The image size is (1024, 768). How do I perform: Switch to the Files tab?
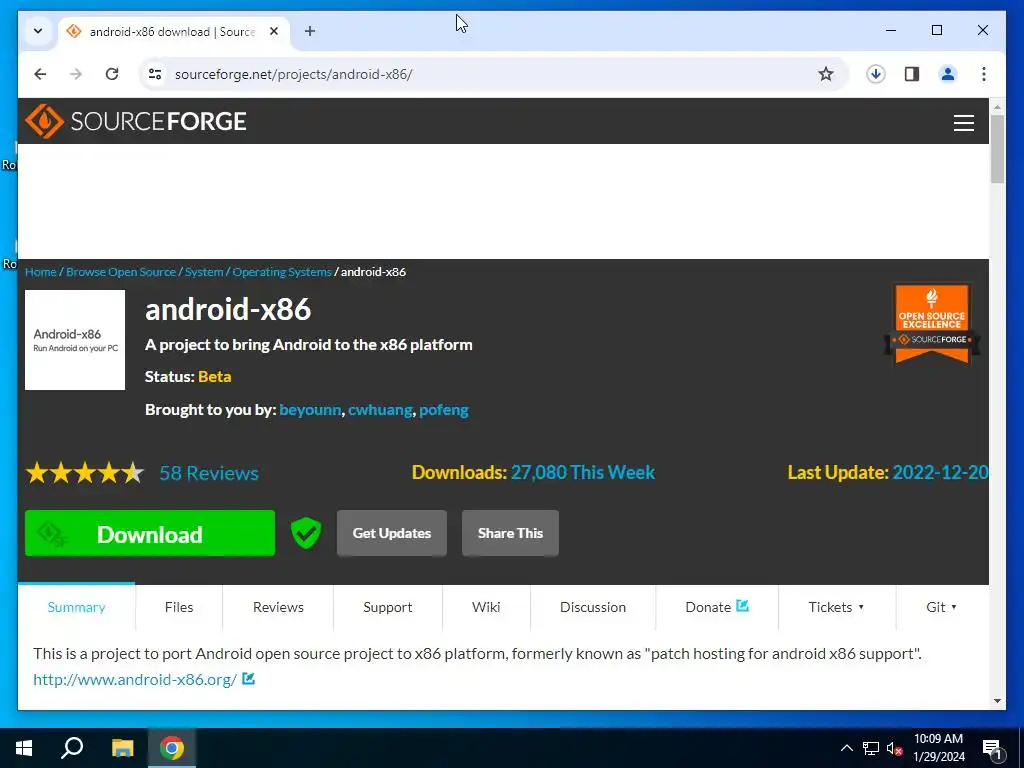pos(179,607)
